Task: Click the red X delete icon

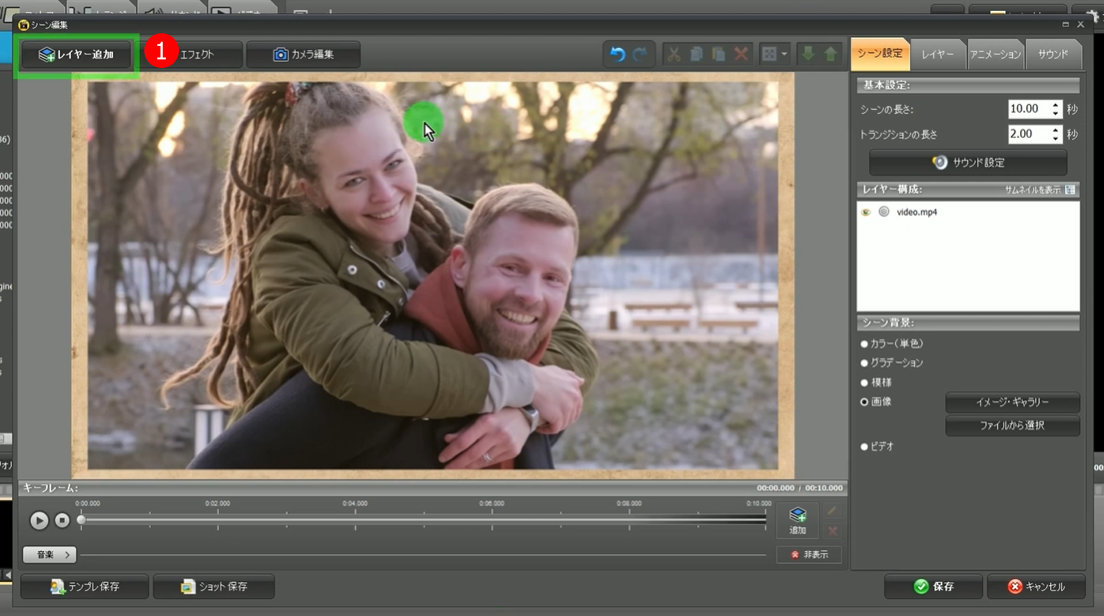Action: tap(741, 54)
